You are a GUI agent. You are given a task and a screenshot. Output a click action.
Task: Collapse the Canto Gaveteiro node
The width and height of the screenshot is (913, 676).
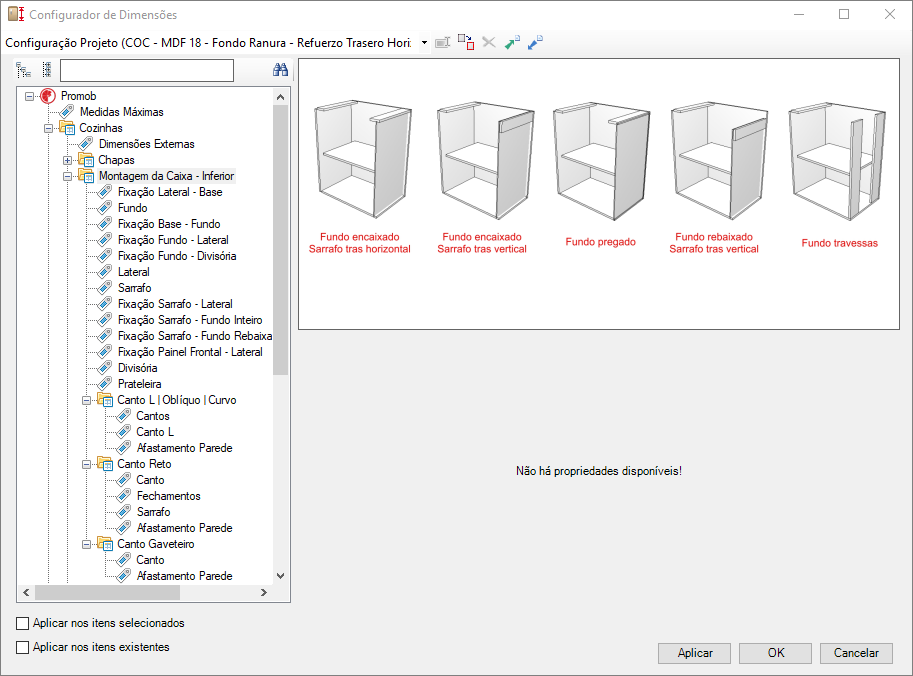(86, 544)
